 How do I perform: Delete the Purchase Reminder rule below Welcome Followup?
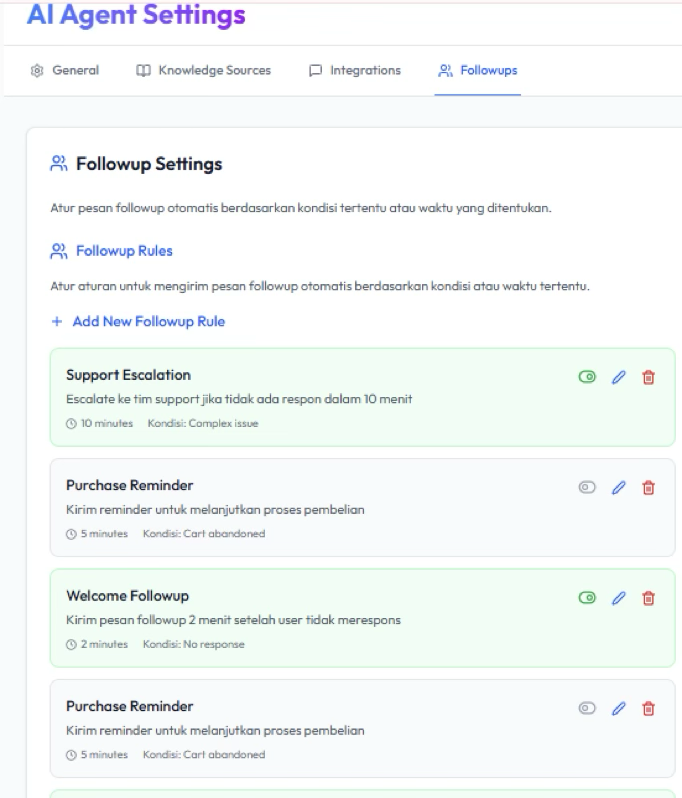tap(648, 708)
